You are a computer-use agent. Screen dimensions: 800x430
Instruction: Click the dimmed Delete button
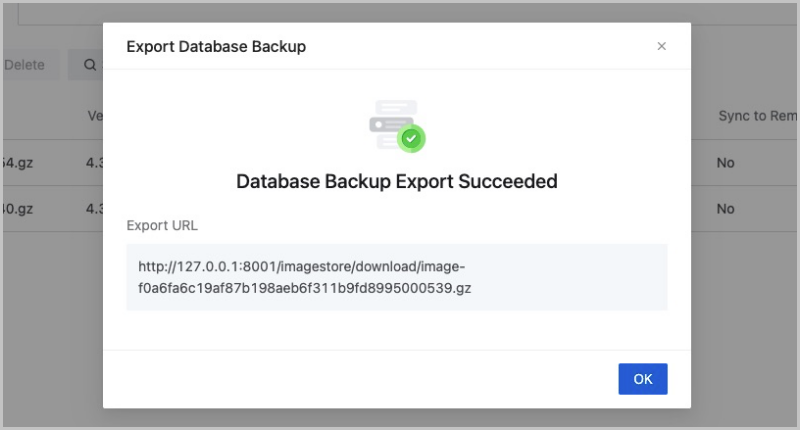coord(26,65)
